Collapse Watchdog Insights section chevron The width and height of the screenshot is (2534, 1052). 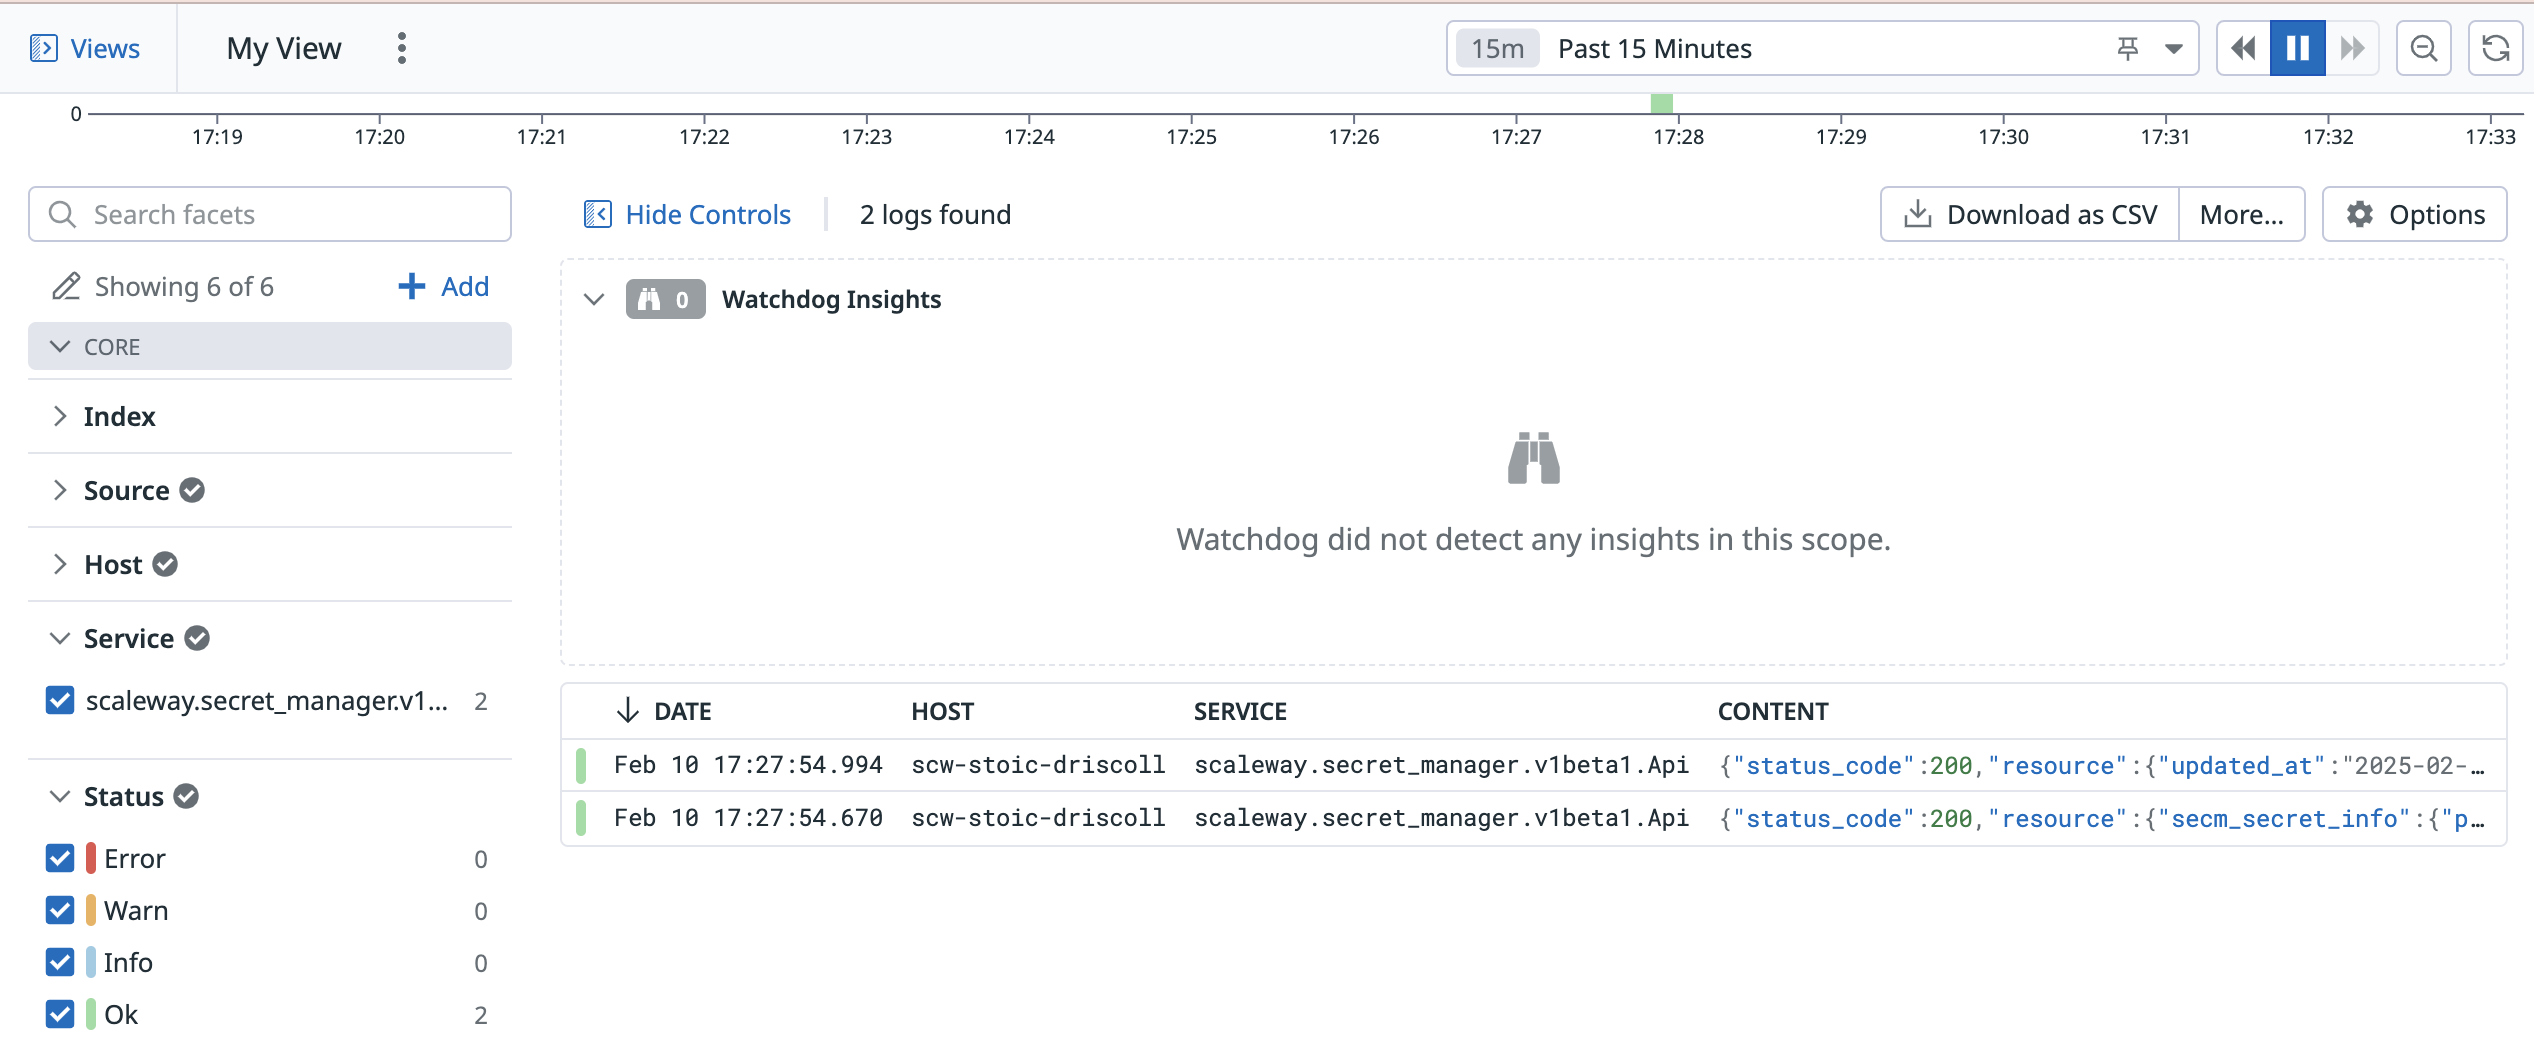click(594, 299)
